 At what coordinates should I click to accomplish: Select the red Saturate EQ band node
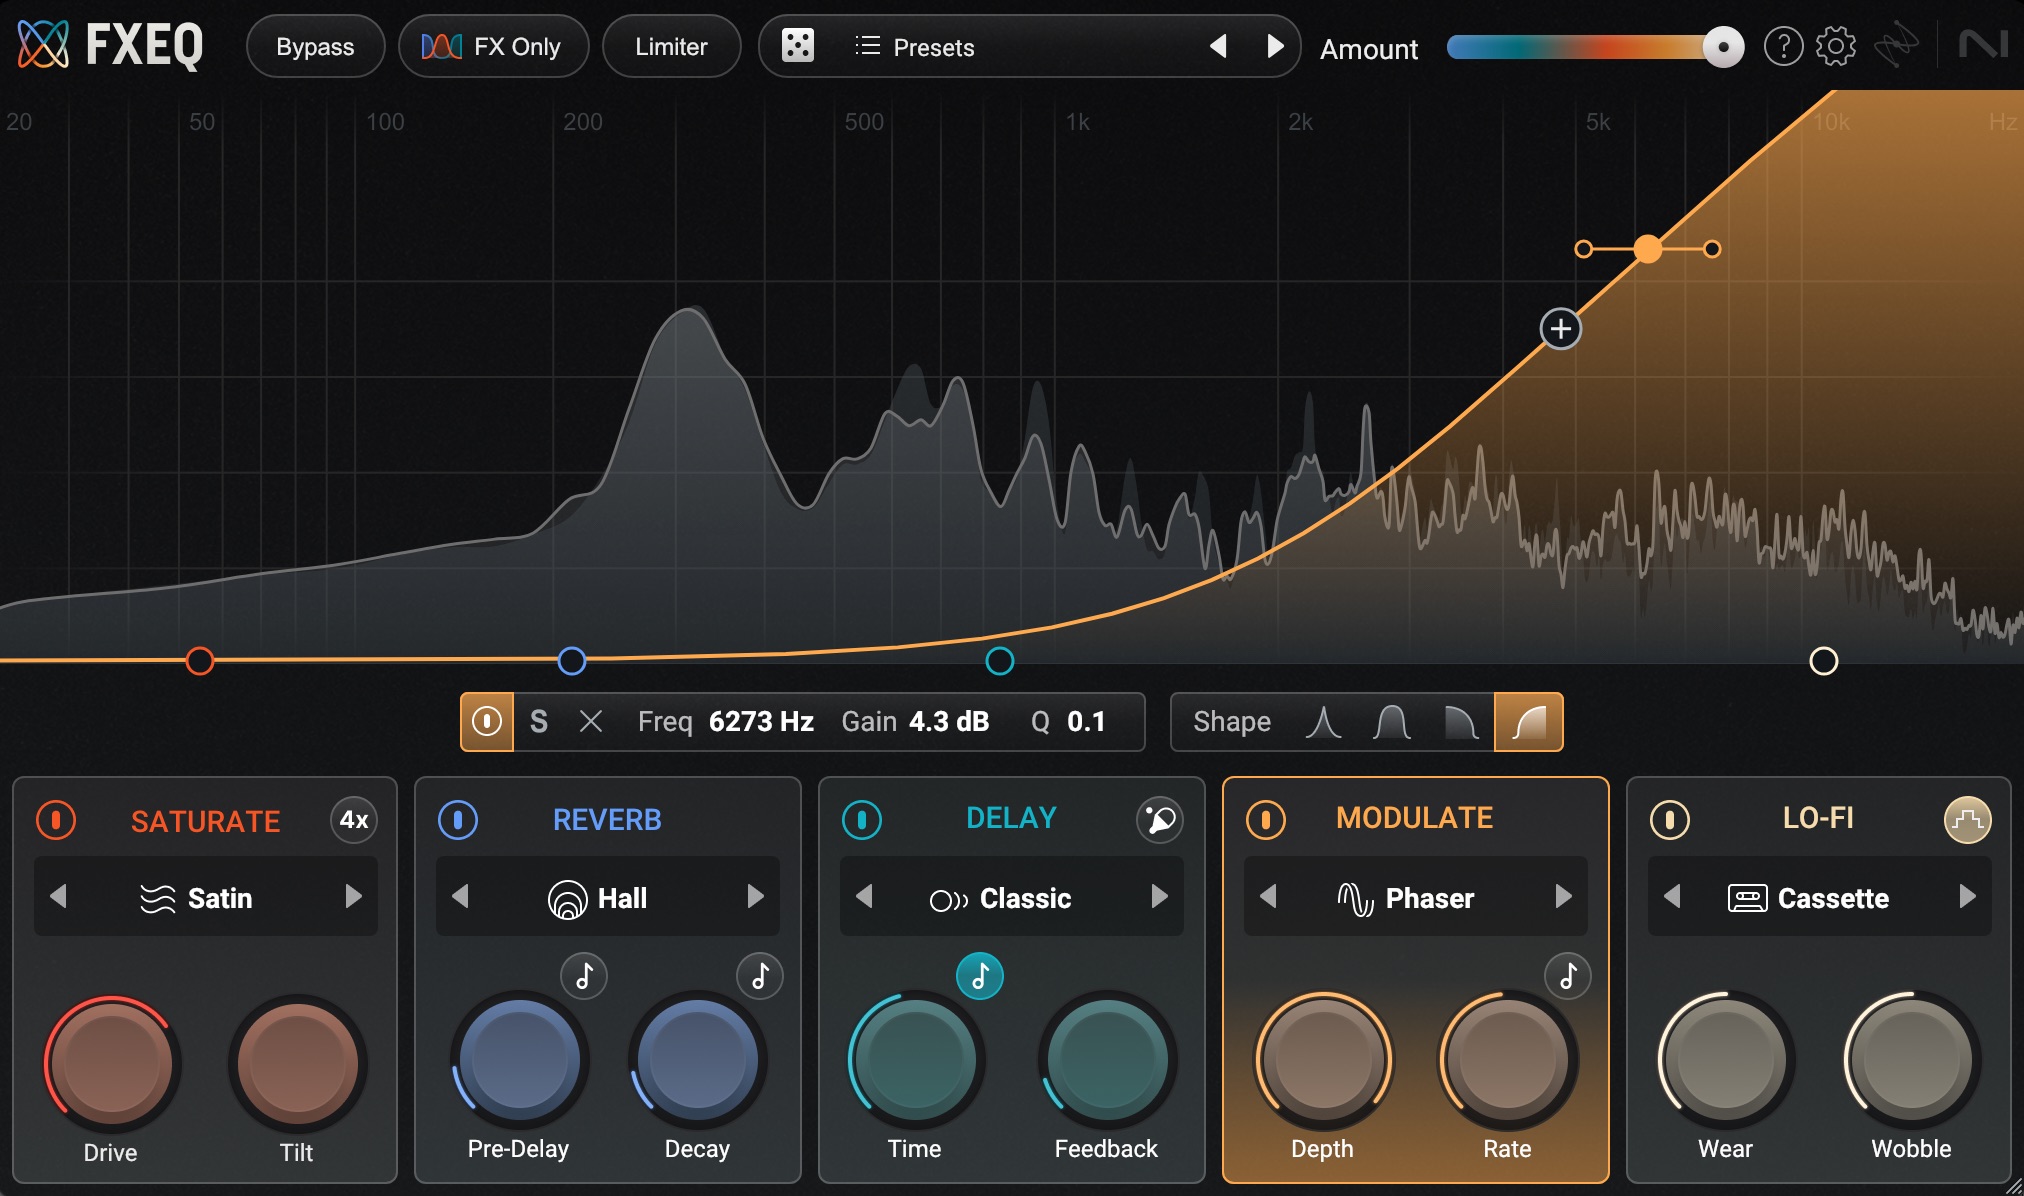[x=200, y=661]
